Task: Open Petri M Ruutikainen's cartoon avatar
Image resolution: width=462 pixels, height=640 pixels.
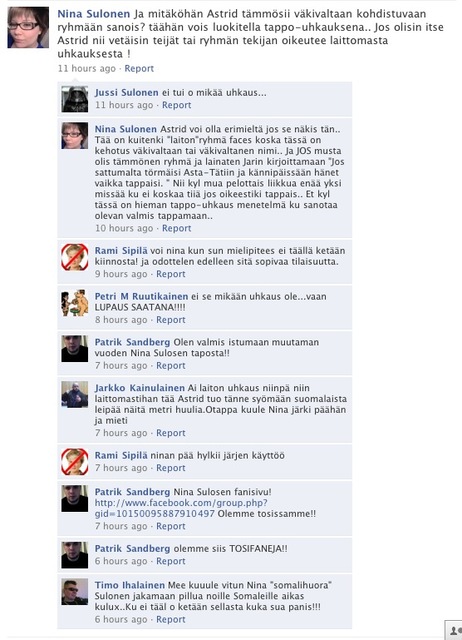Action: pos(75,303)
